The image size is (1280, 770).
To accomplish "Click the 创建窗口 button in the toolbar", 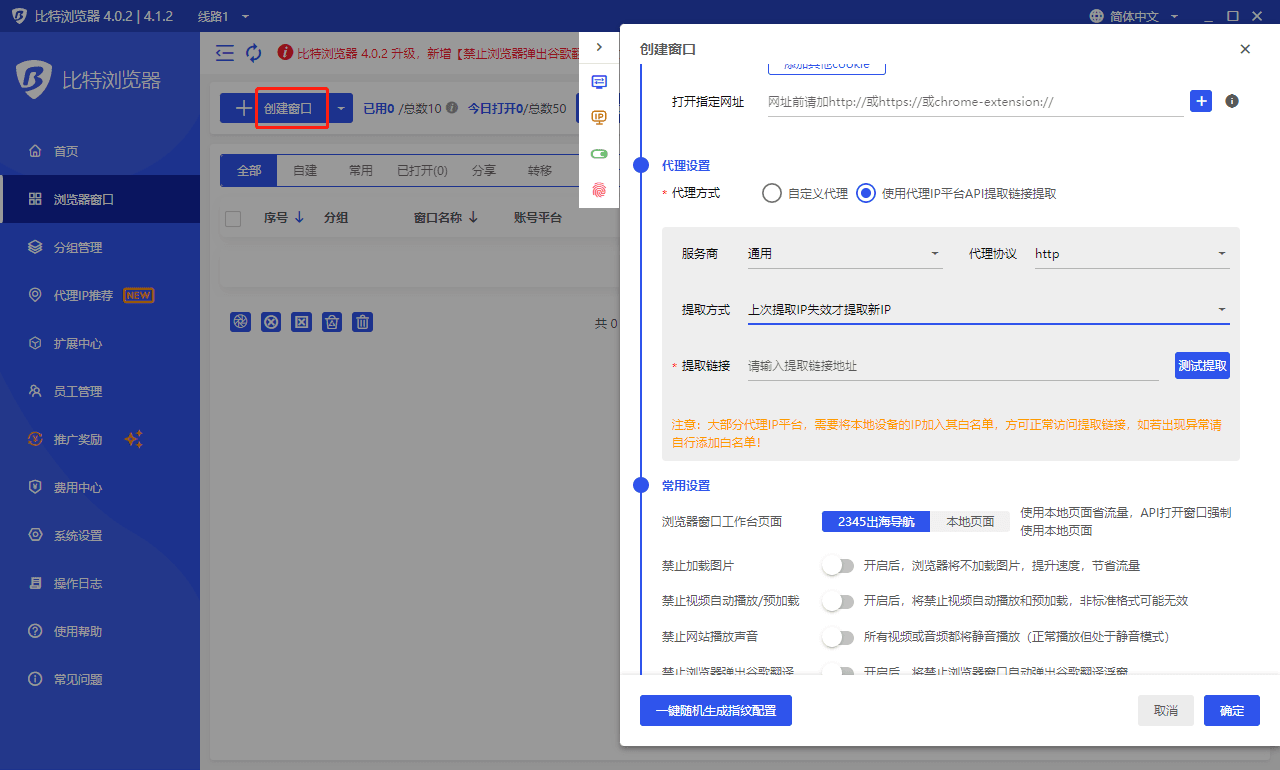I will [275, 108].
